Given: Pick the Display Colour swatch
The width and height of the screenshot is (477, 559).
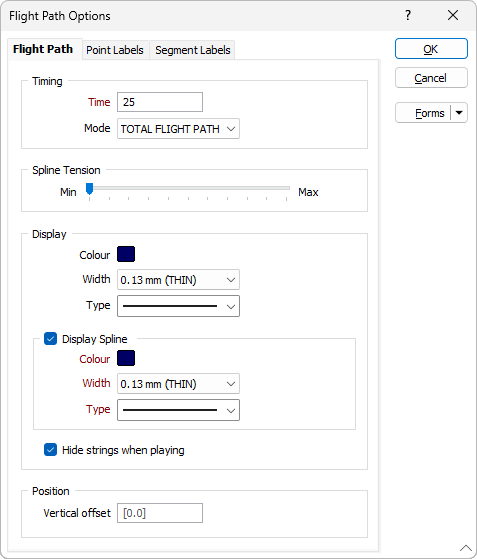Looking at the screenshot, I should click(126, 254).
